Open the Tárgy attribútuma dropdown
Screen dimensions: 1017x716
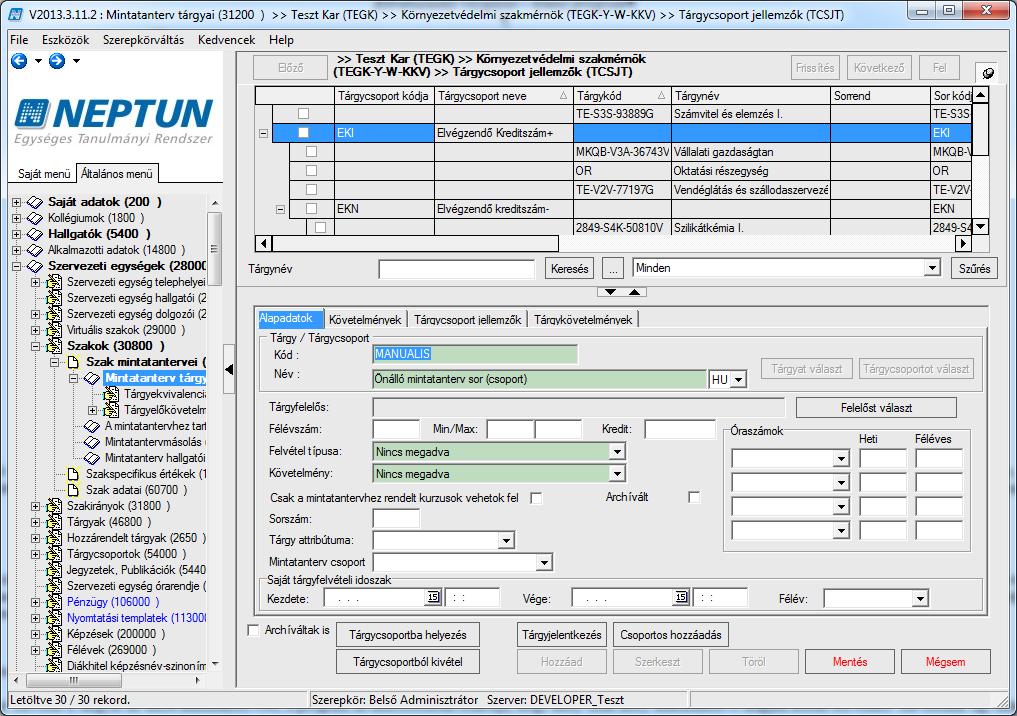(506, 540)
